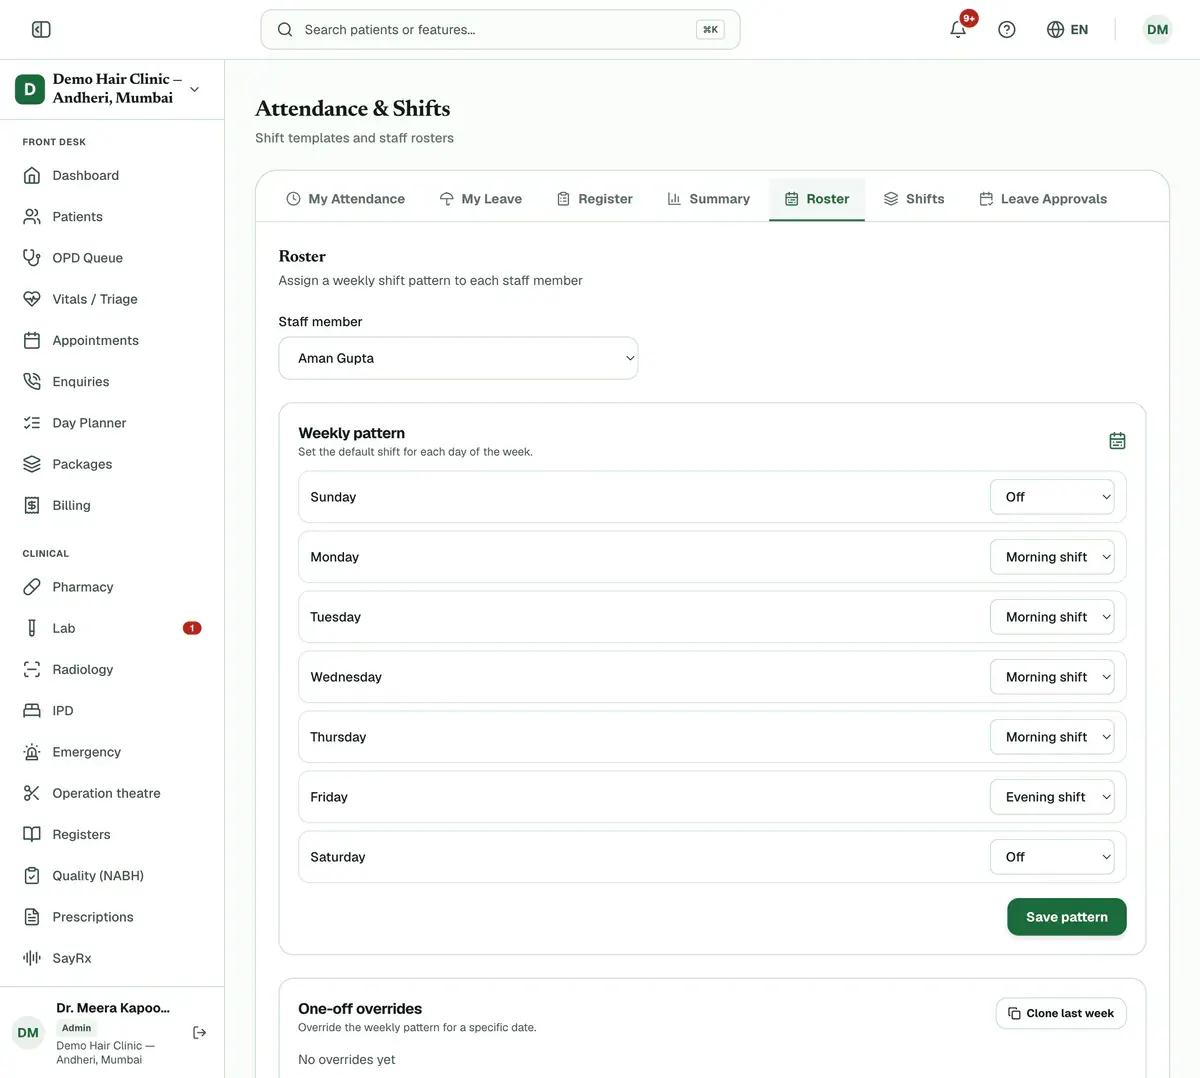Click the Lab badge showing 1
Screen dimensions: 1200x1078
click(192, 628)
